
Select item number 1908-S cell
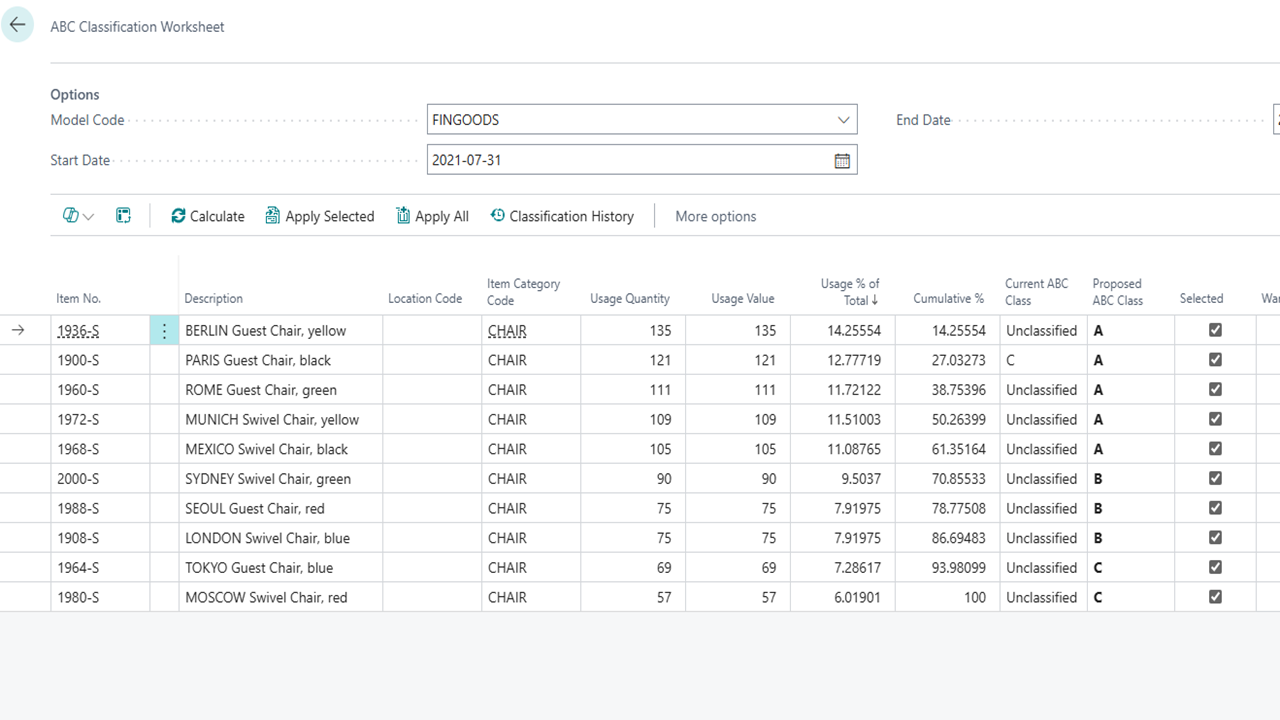pos(78,538)
